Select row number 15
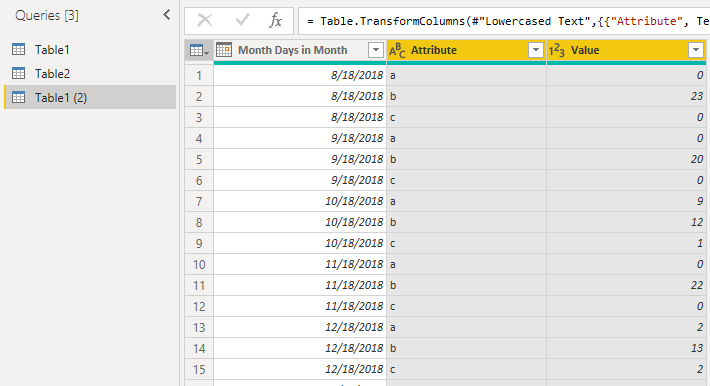 point(199,369)
